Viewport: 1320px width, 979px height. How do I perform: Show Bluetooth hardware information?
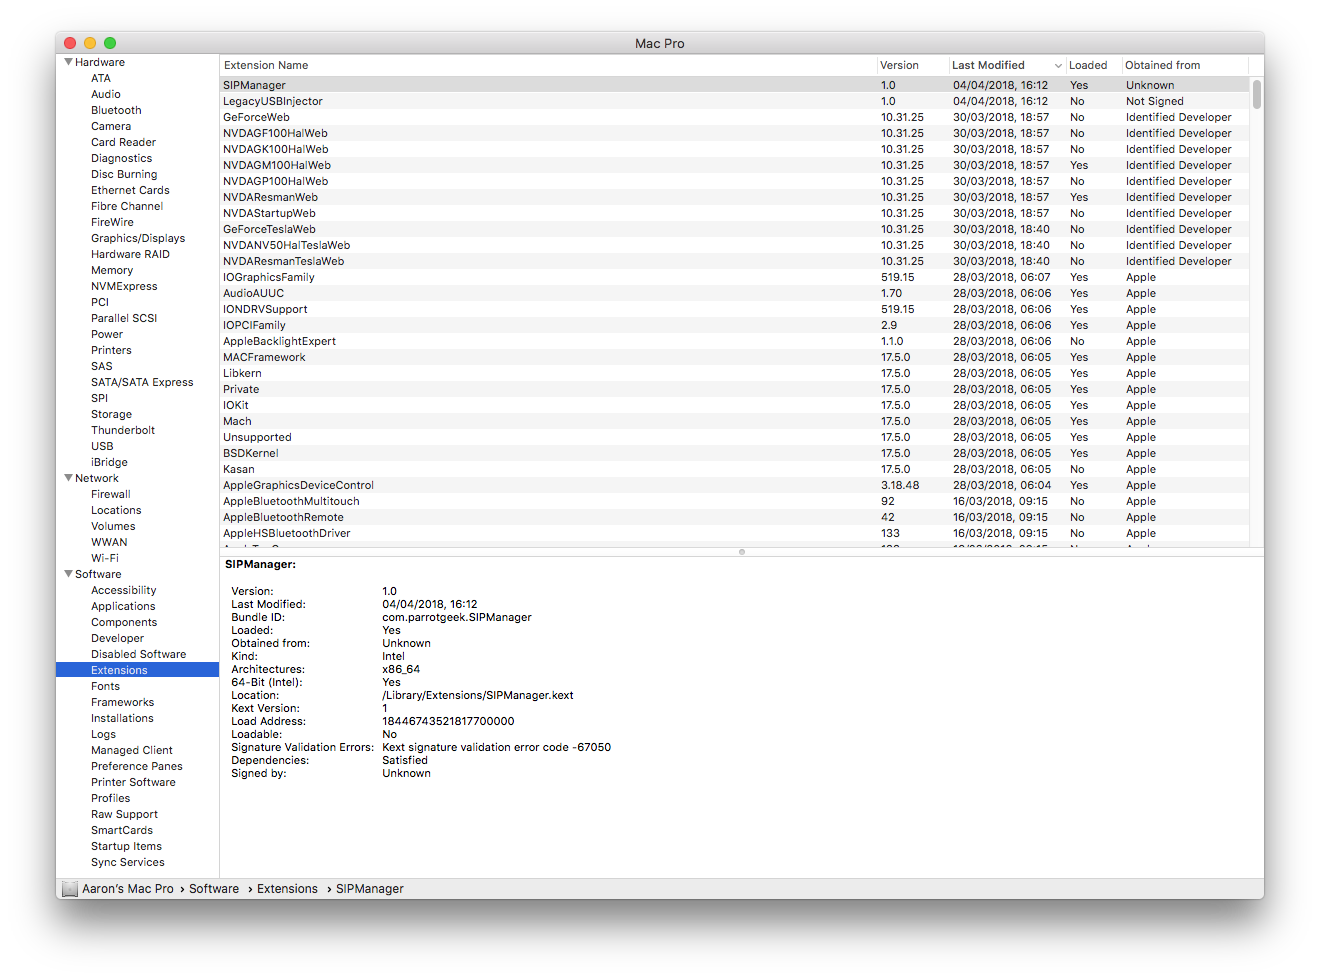tap(116, 110)
